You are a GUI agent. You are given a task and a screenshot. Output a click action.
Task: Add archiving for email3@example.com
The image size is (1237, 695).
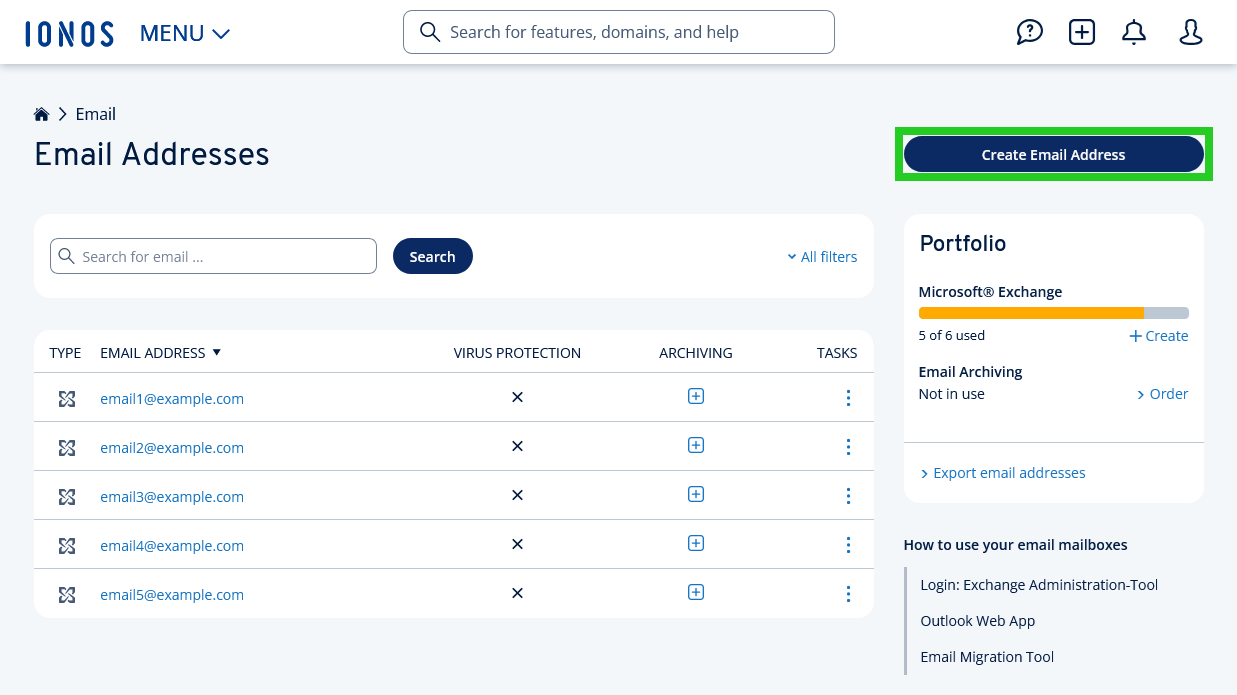(696, 494)
